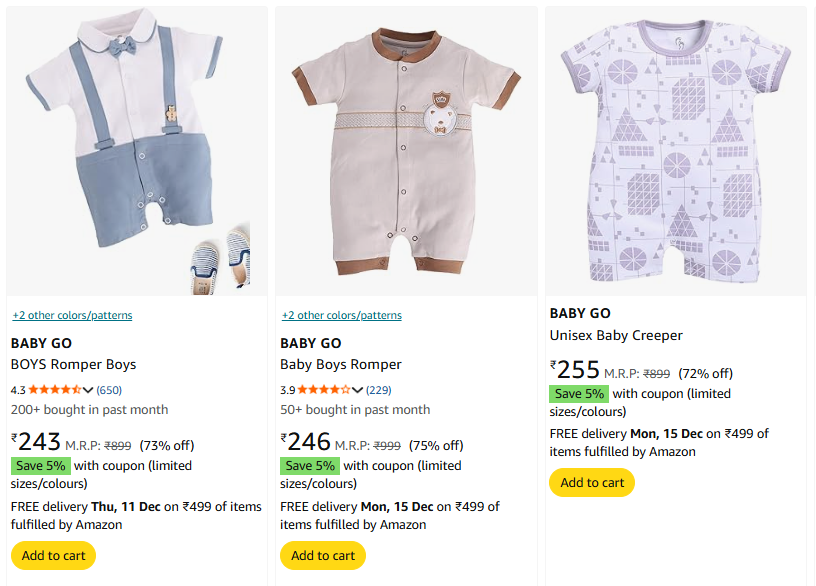Click +2 other colors link under beige romper
Screen dimensions: 816x586
[341, 315]
